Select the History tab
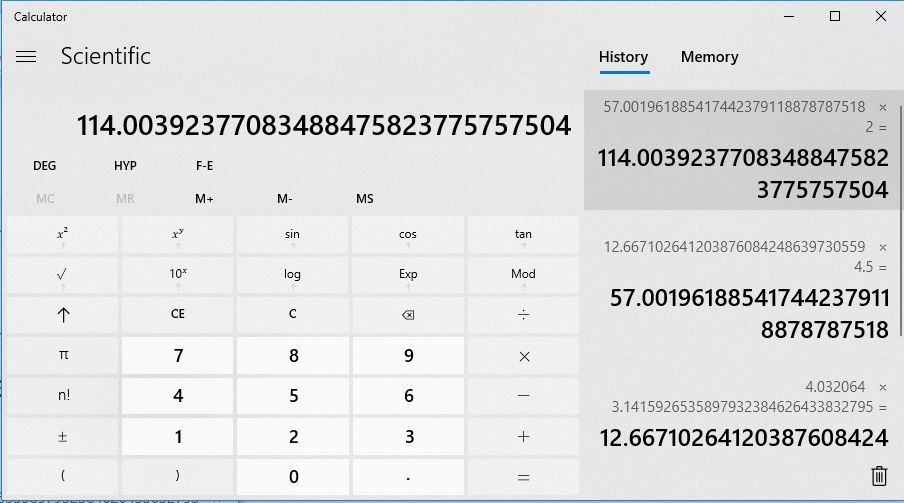Image resolution: width=904 pixels, height=503 pixels. [623, 57]
